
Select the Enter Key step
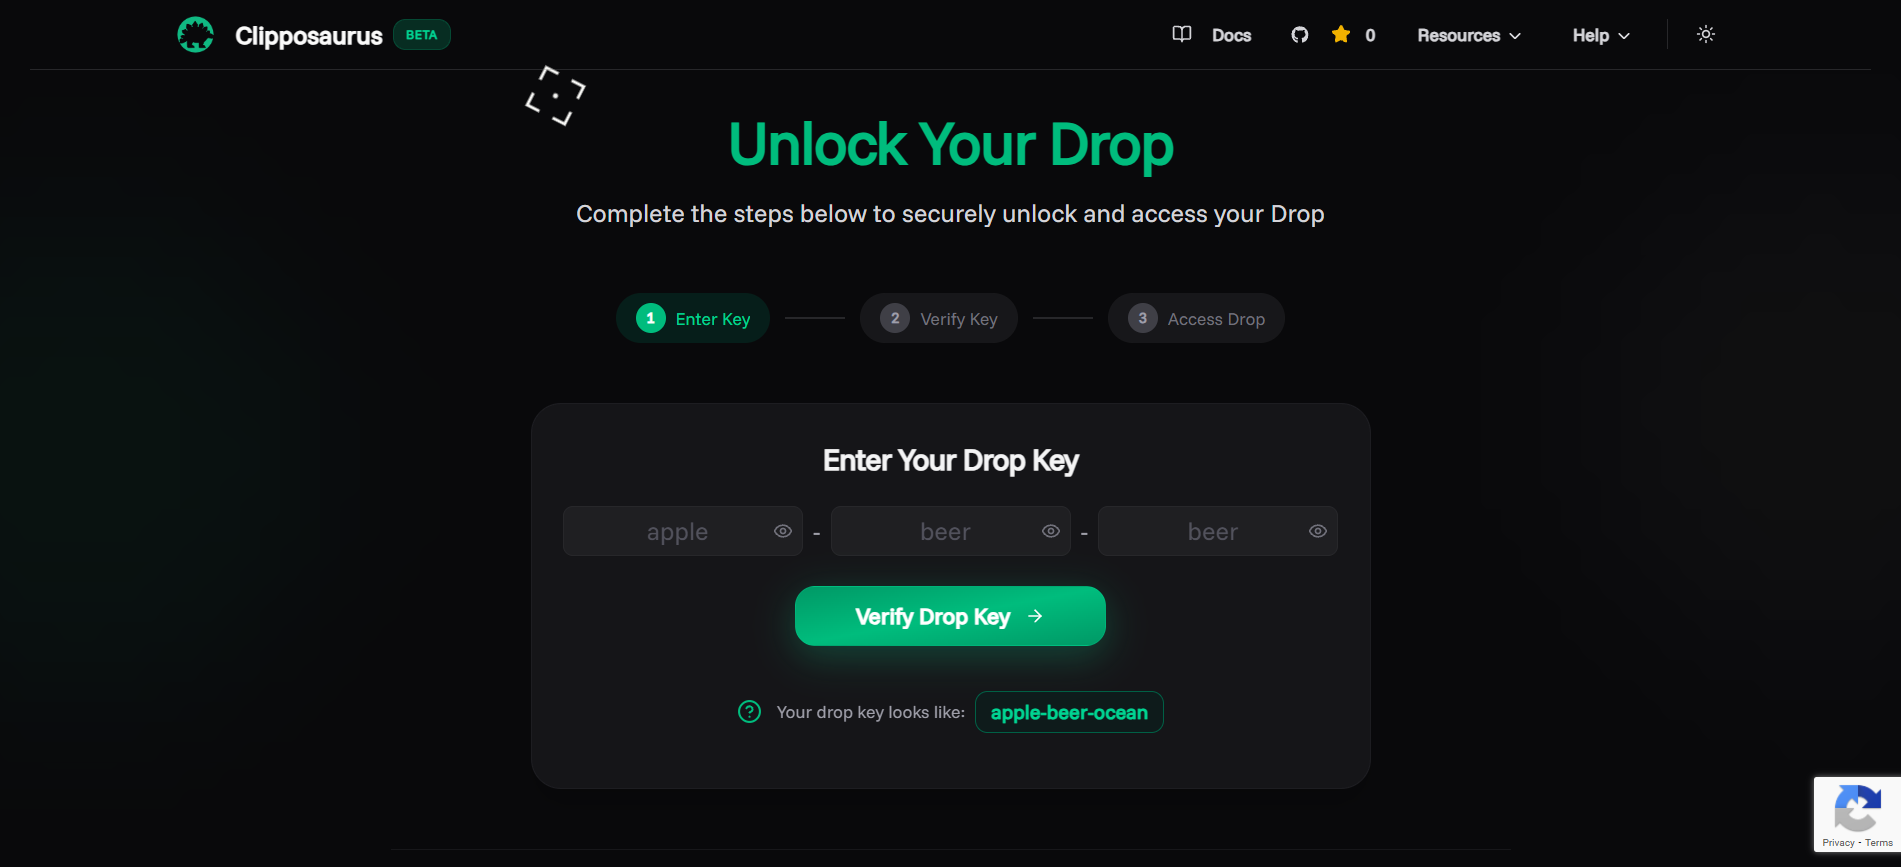tap(693, 318)
